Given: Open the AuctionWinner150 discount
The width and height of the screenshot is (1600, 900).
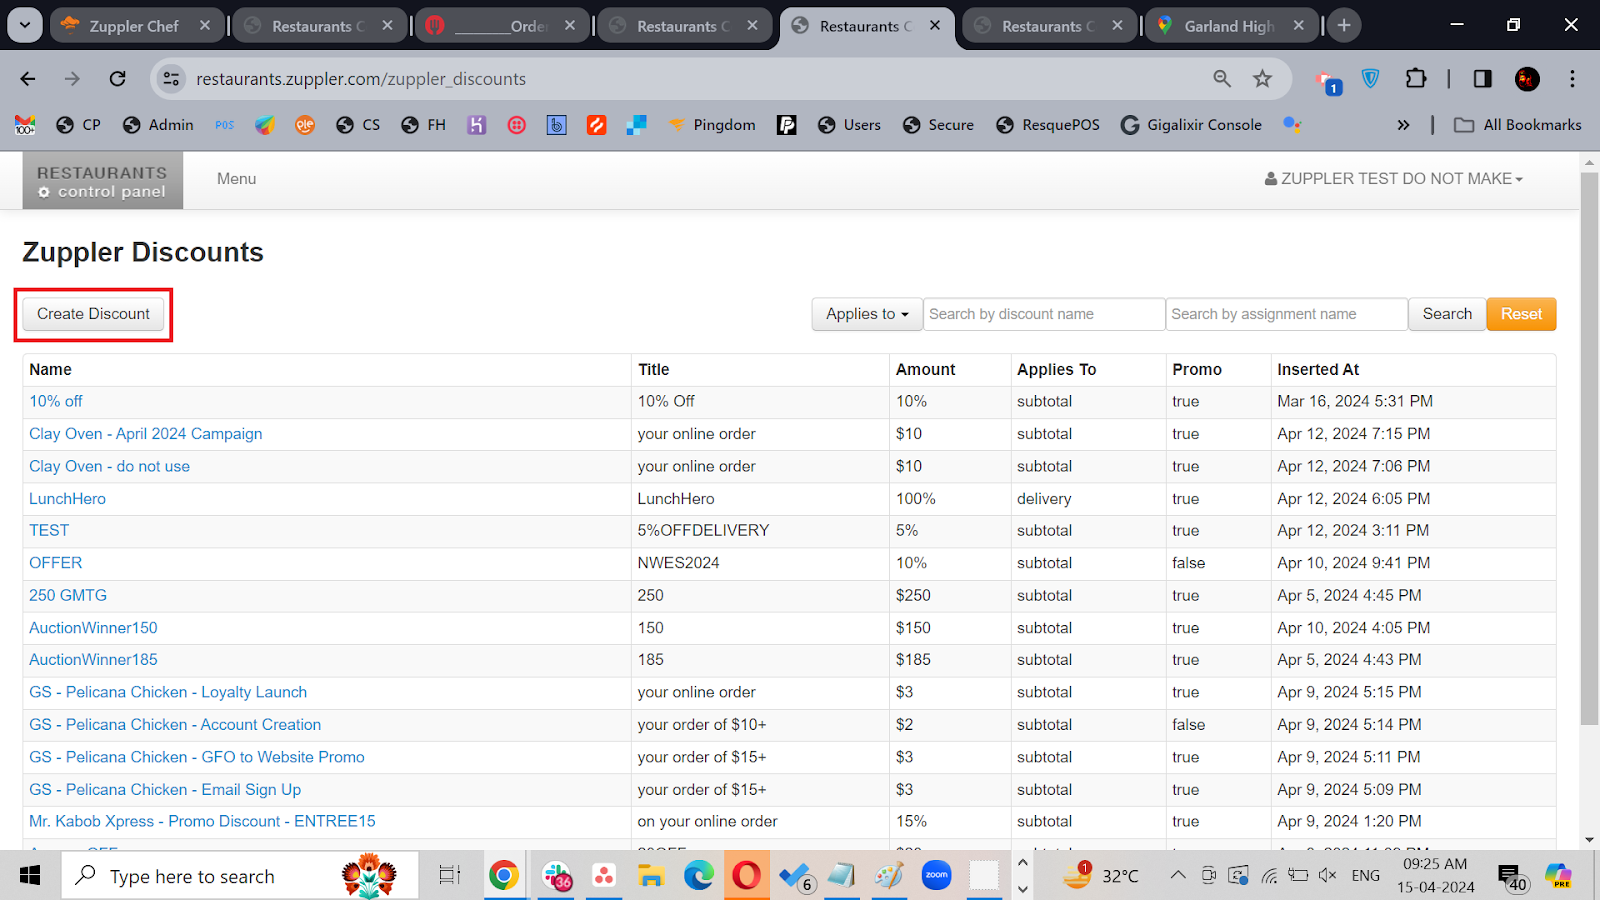Looking at the screenshot, I should pyautogui.click(x=93, y=628).
